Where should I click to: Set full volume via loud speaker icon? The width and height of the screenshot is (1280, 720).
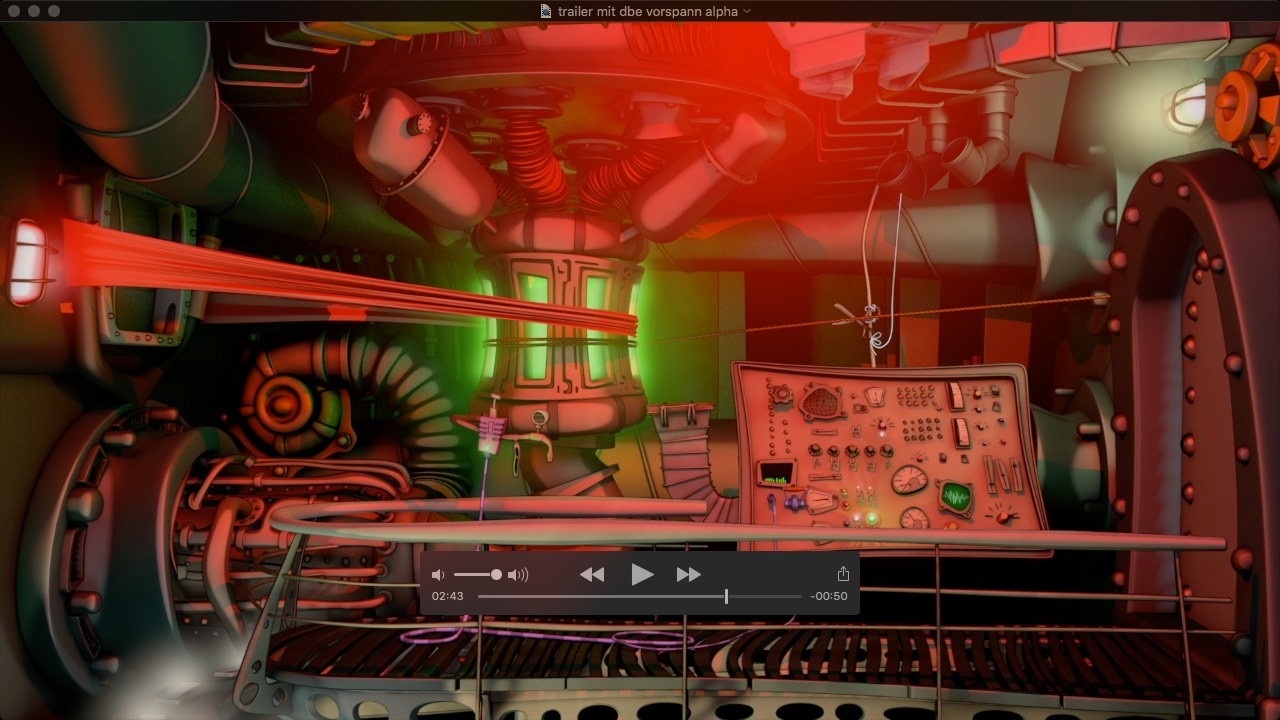pos(518,575)
